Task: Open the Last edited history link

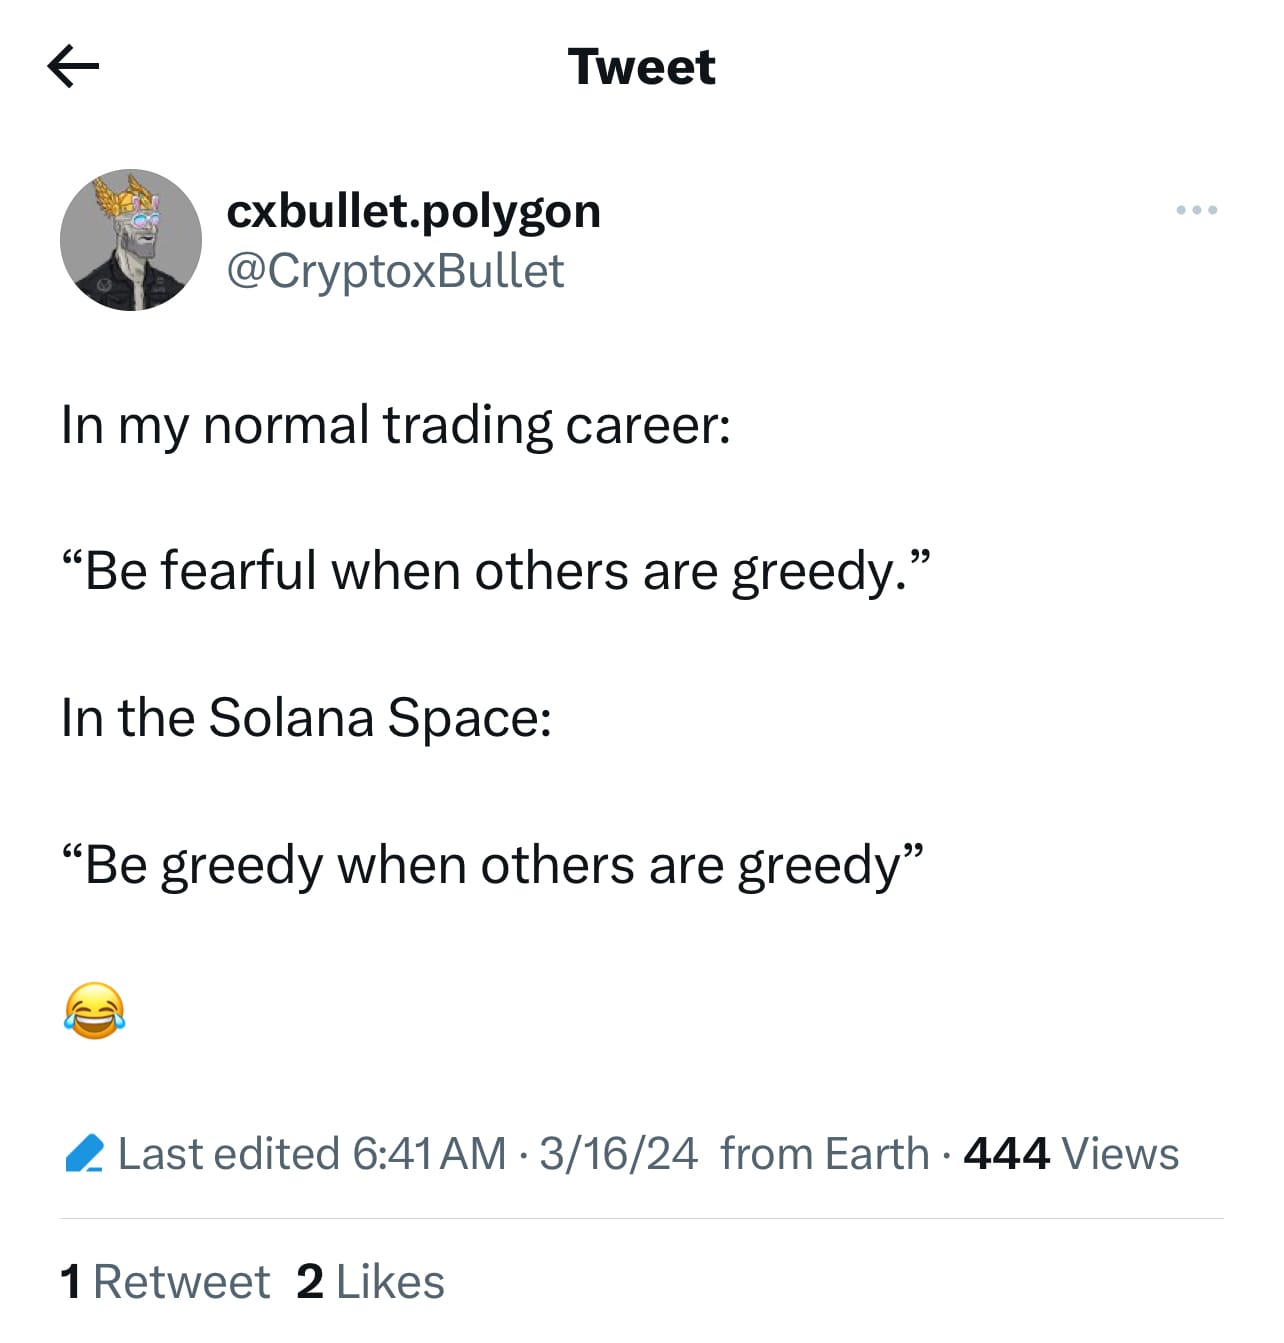Action: click(x=228, y=1154)
